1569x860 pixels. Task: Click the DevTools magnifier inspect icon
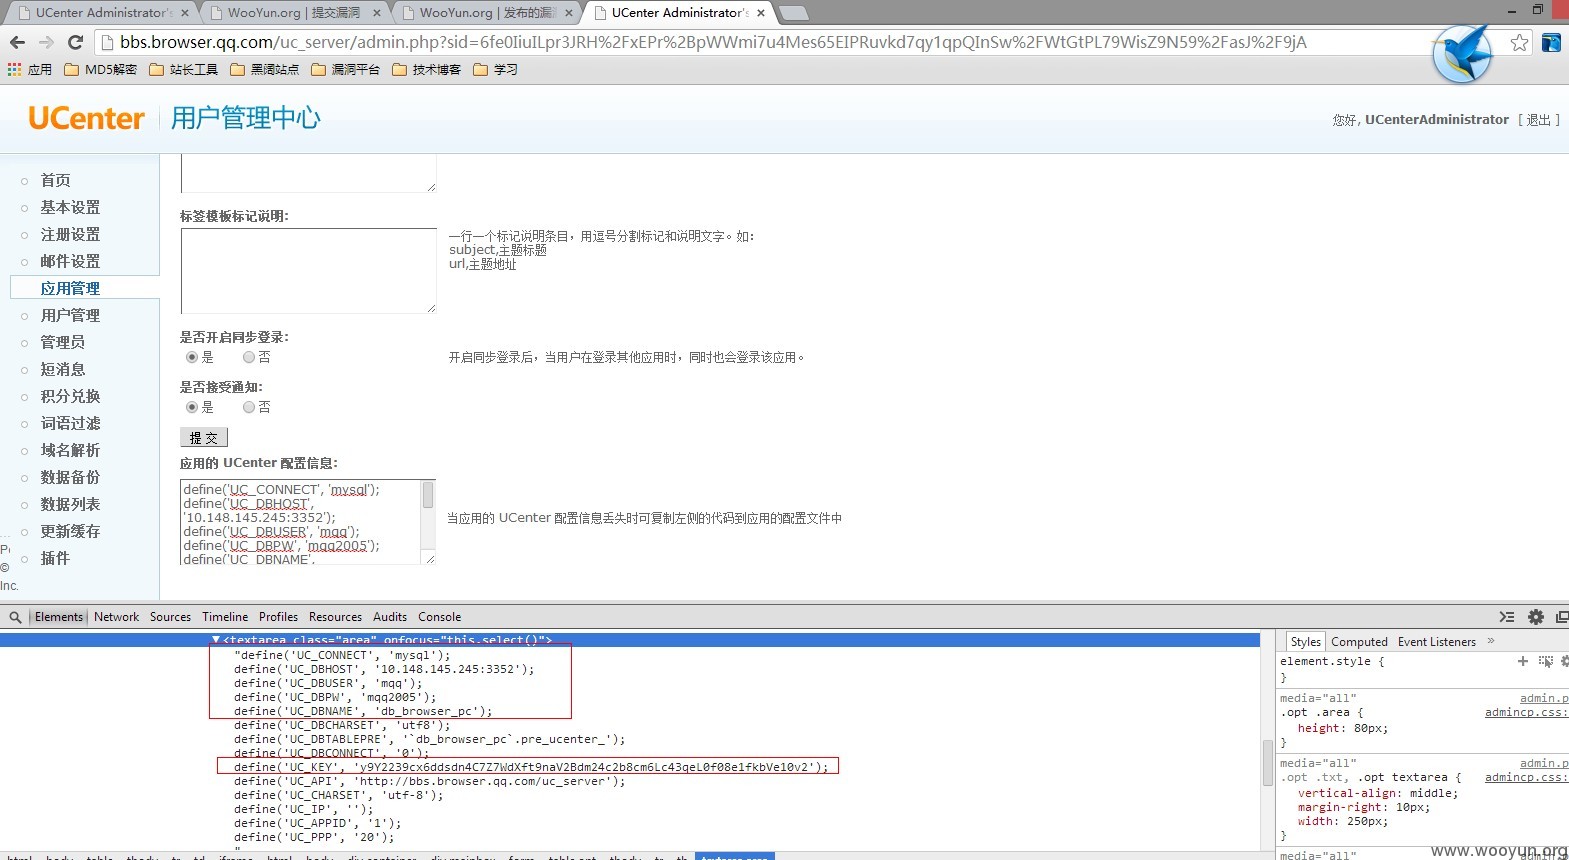coord(15,617)
